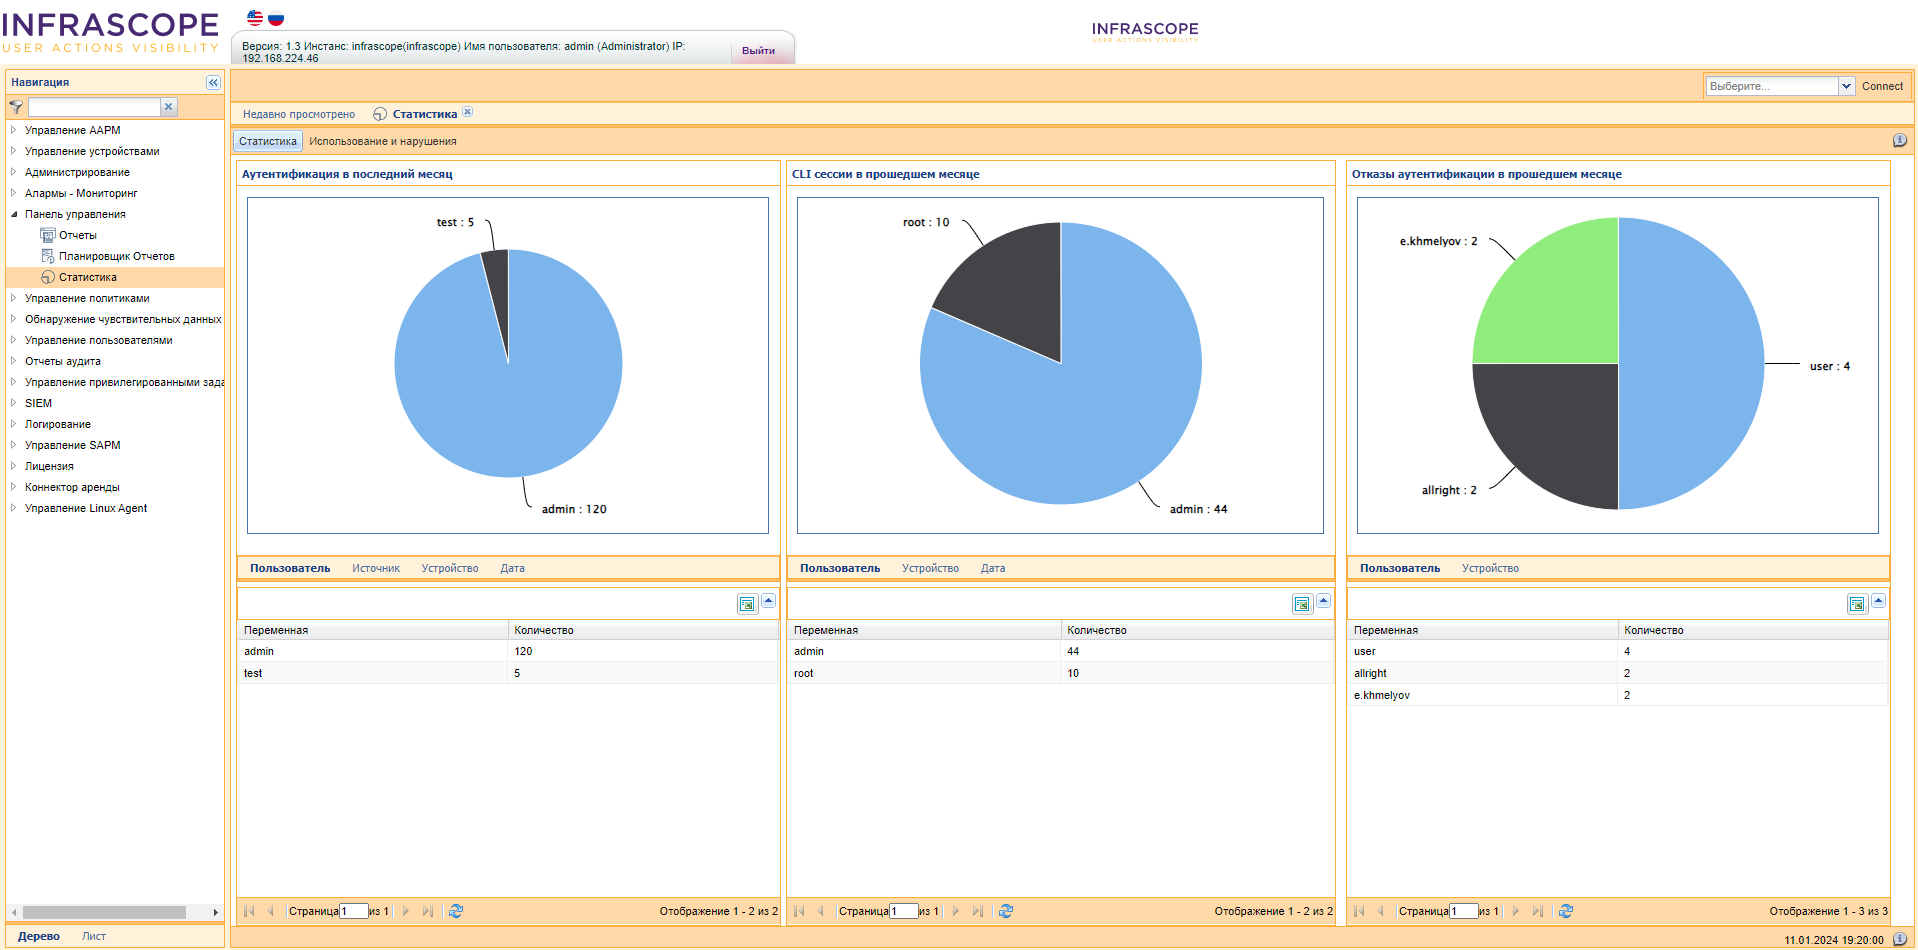The height and width of the screenshot is (950, 1918).
Task: Click the navigation filter text field
Action: coord(94,107)
